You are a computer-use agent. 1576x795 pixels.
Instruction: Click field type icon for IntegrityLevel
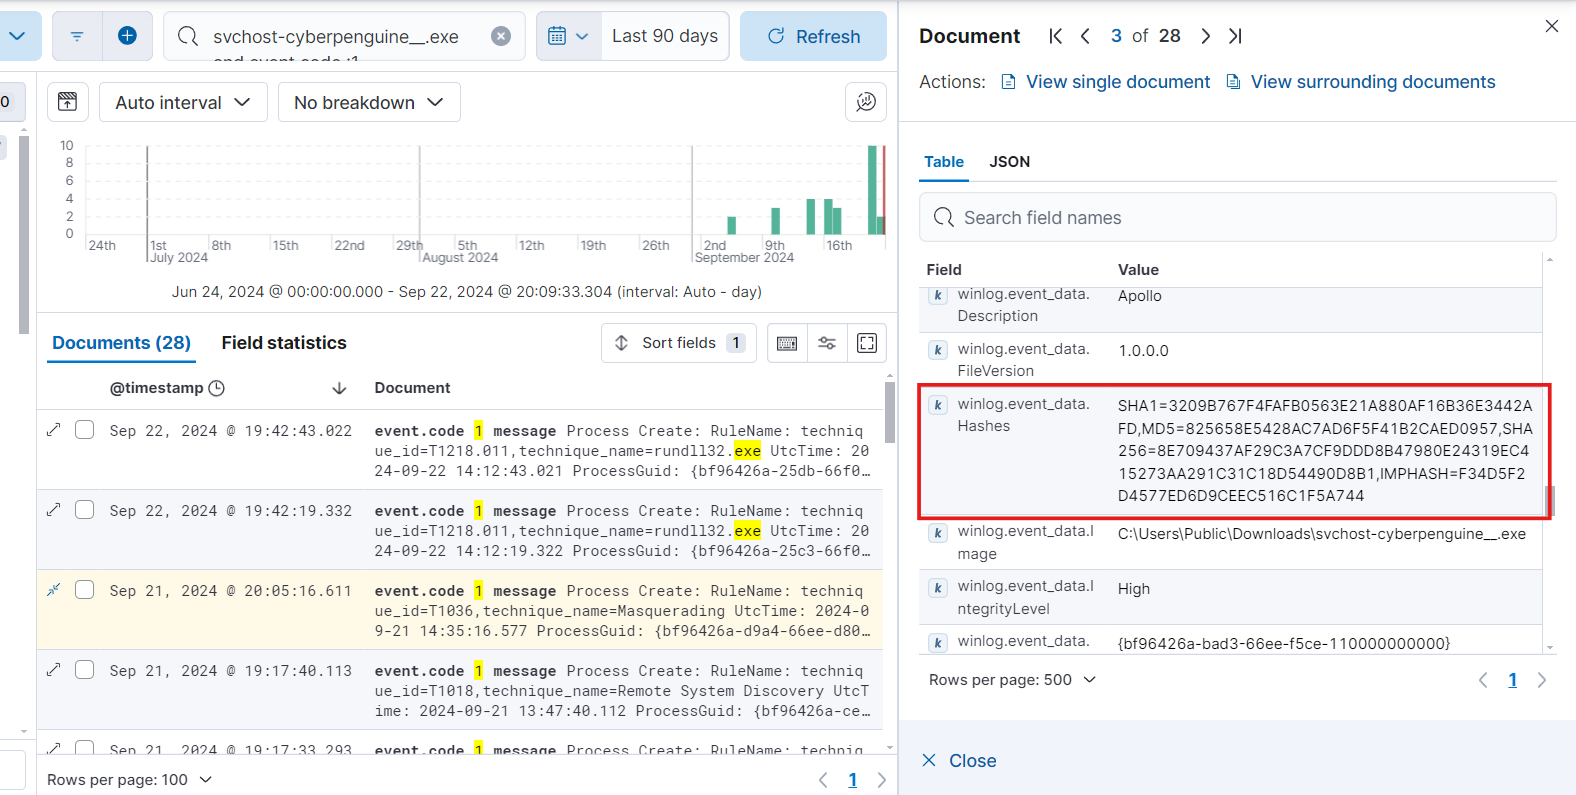(x=938, y=588)
